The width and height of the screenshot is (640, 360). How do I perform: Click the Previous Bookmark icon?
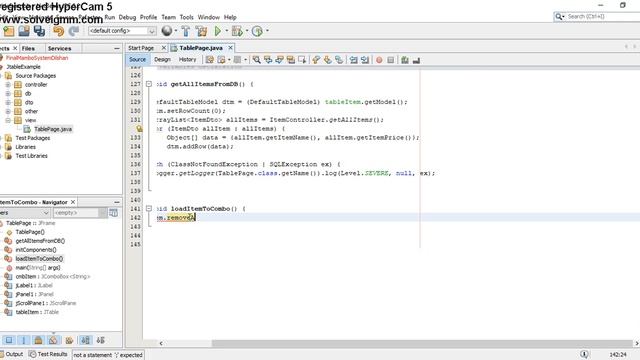point(316,60)
